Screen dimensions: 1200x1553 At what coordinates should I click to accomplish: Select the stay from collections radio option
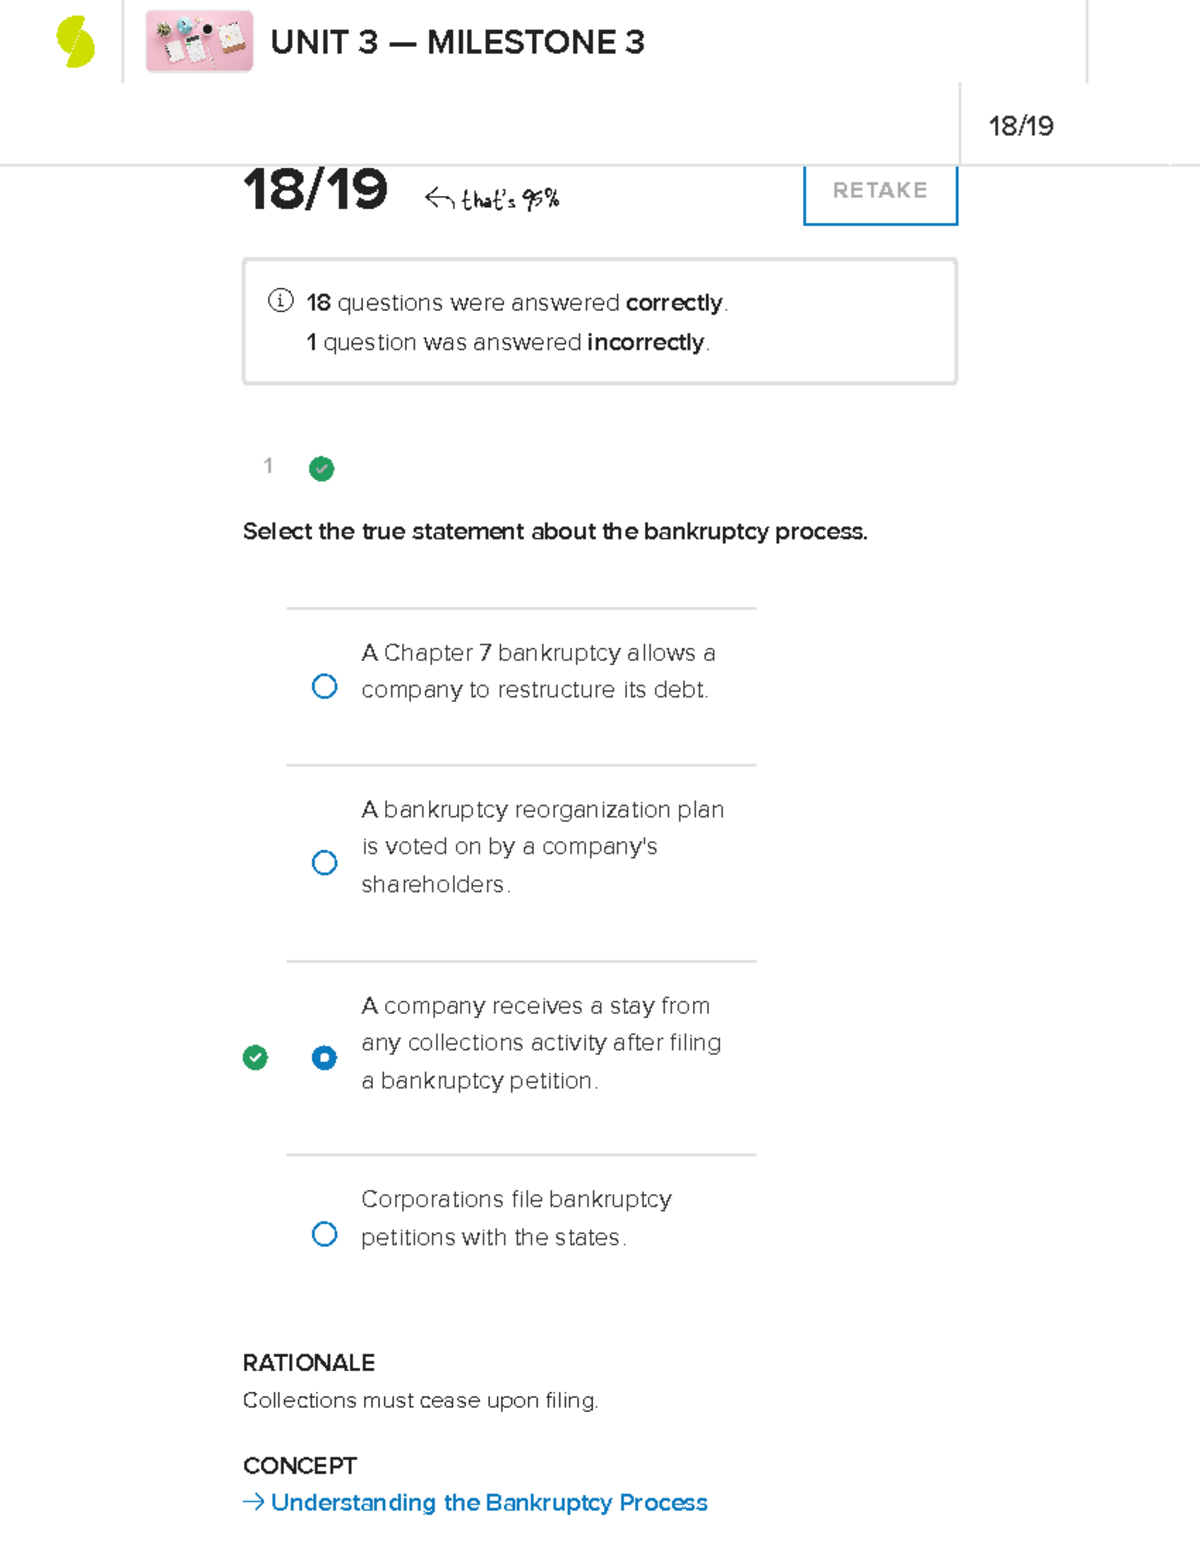click(324, 1057)
